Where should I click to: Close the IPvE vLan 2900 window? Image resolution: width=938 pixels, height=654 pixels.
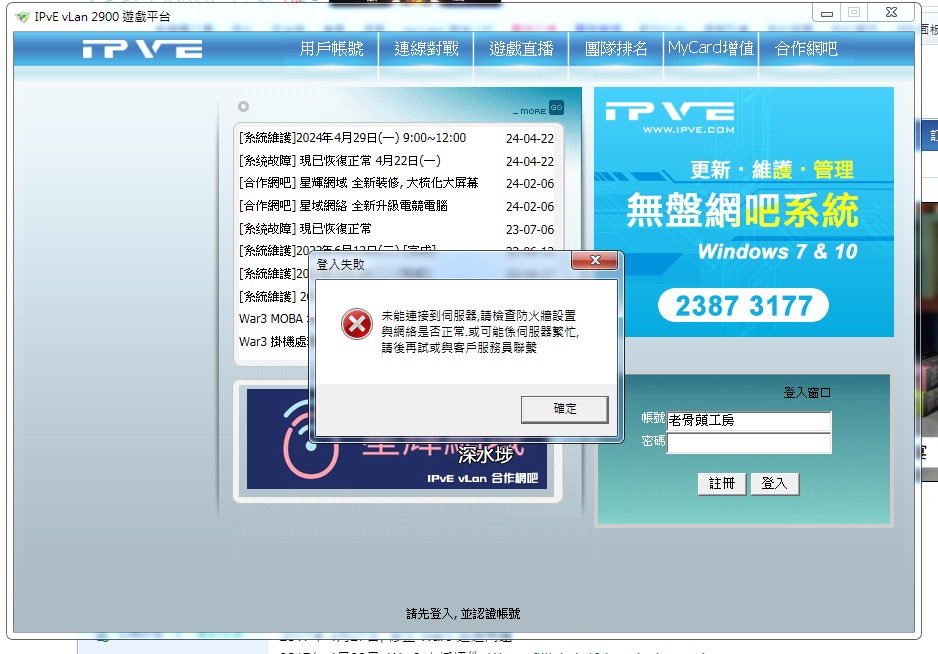coord(891,13)
